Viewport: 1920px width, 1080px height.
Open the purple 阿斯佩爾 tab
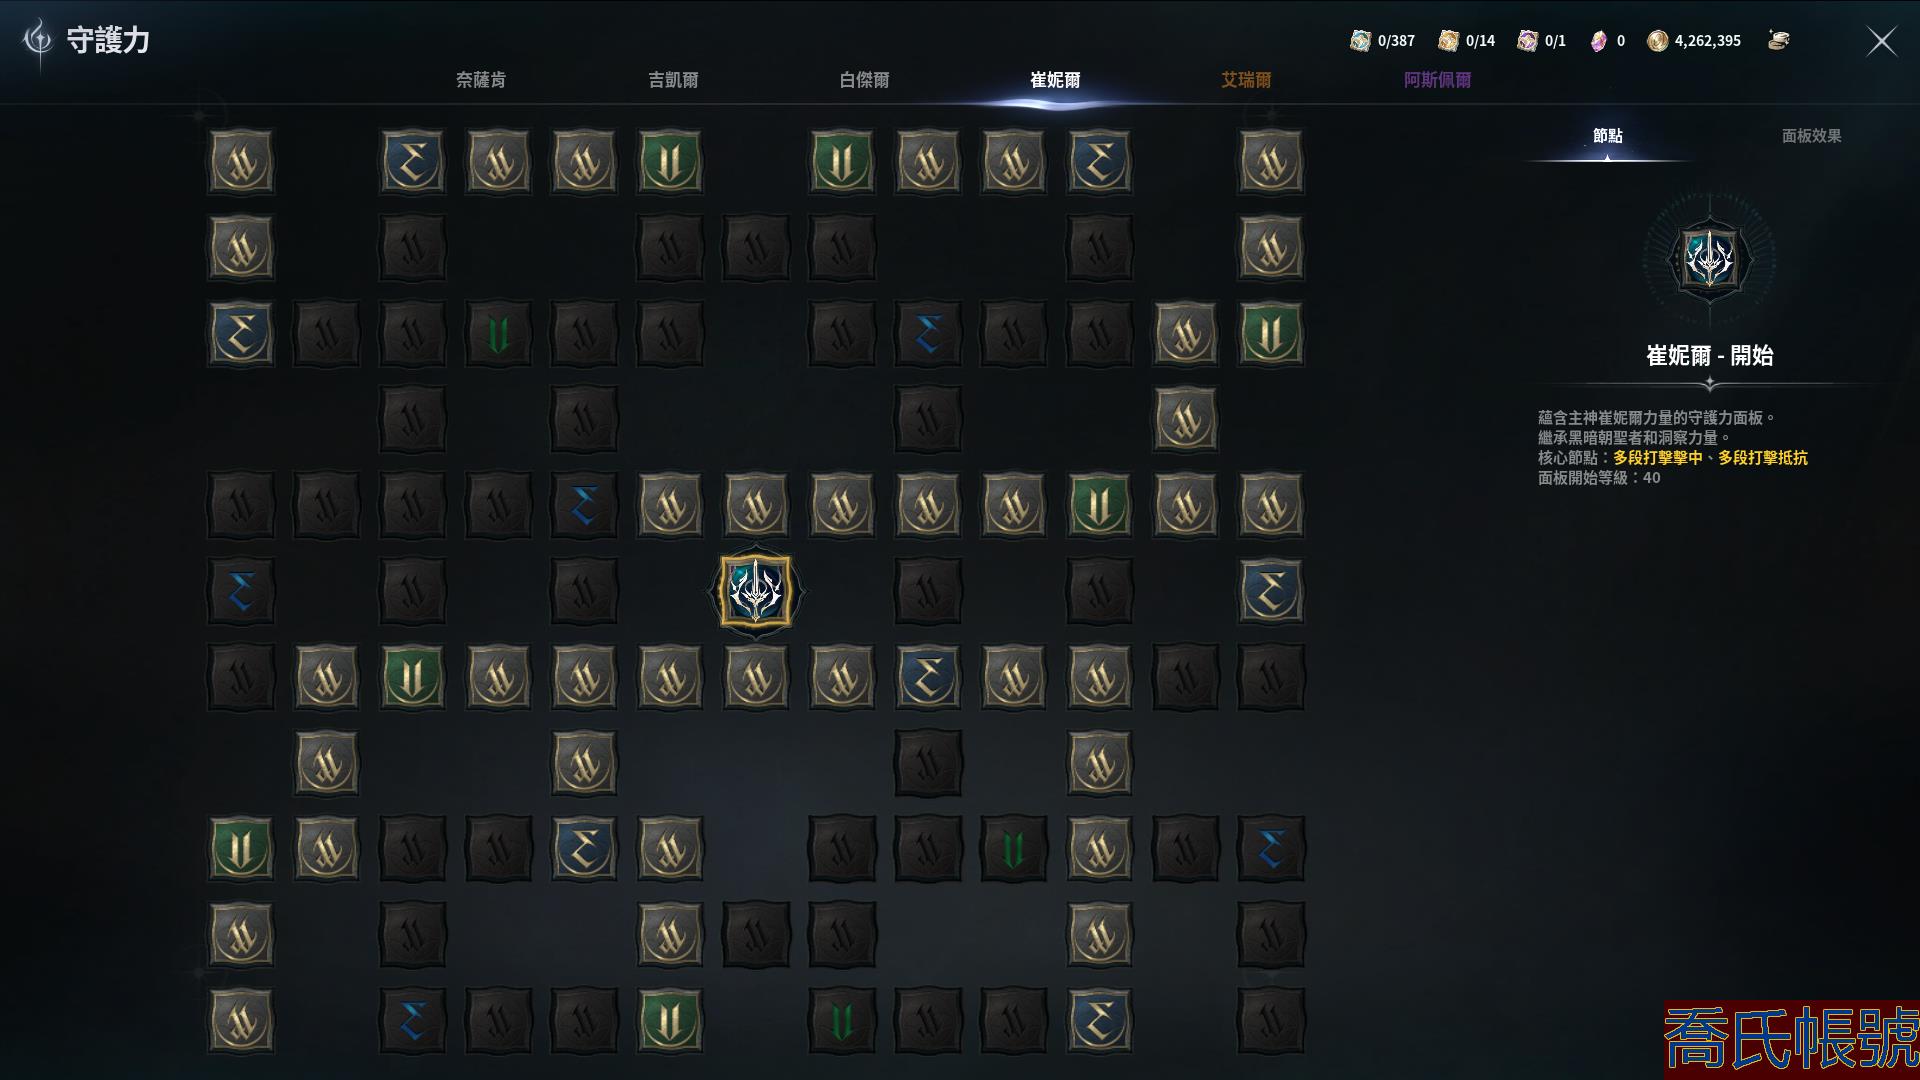1437,80
